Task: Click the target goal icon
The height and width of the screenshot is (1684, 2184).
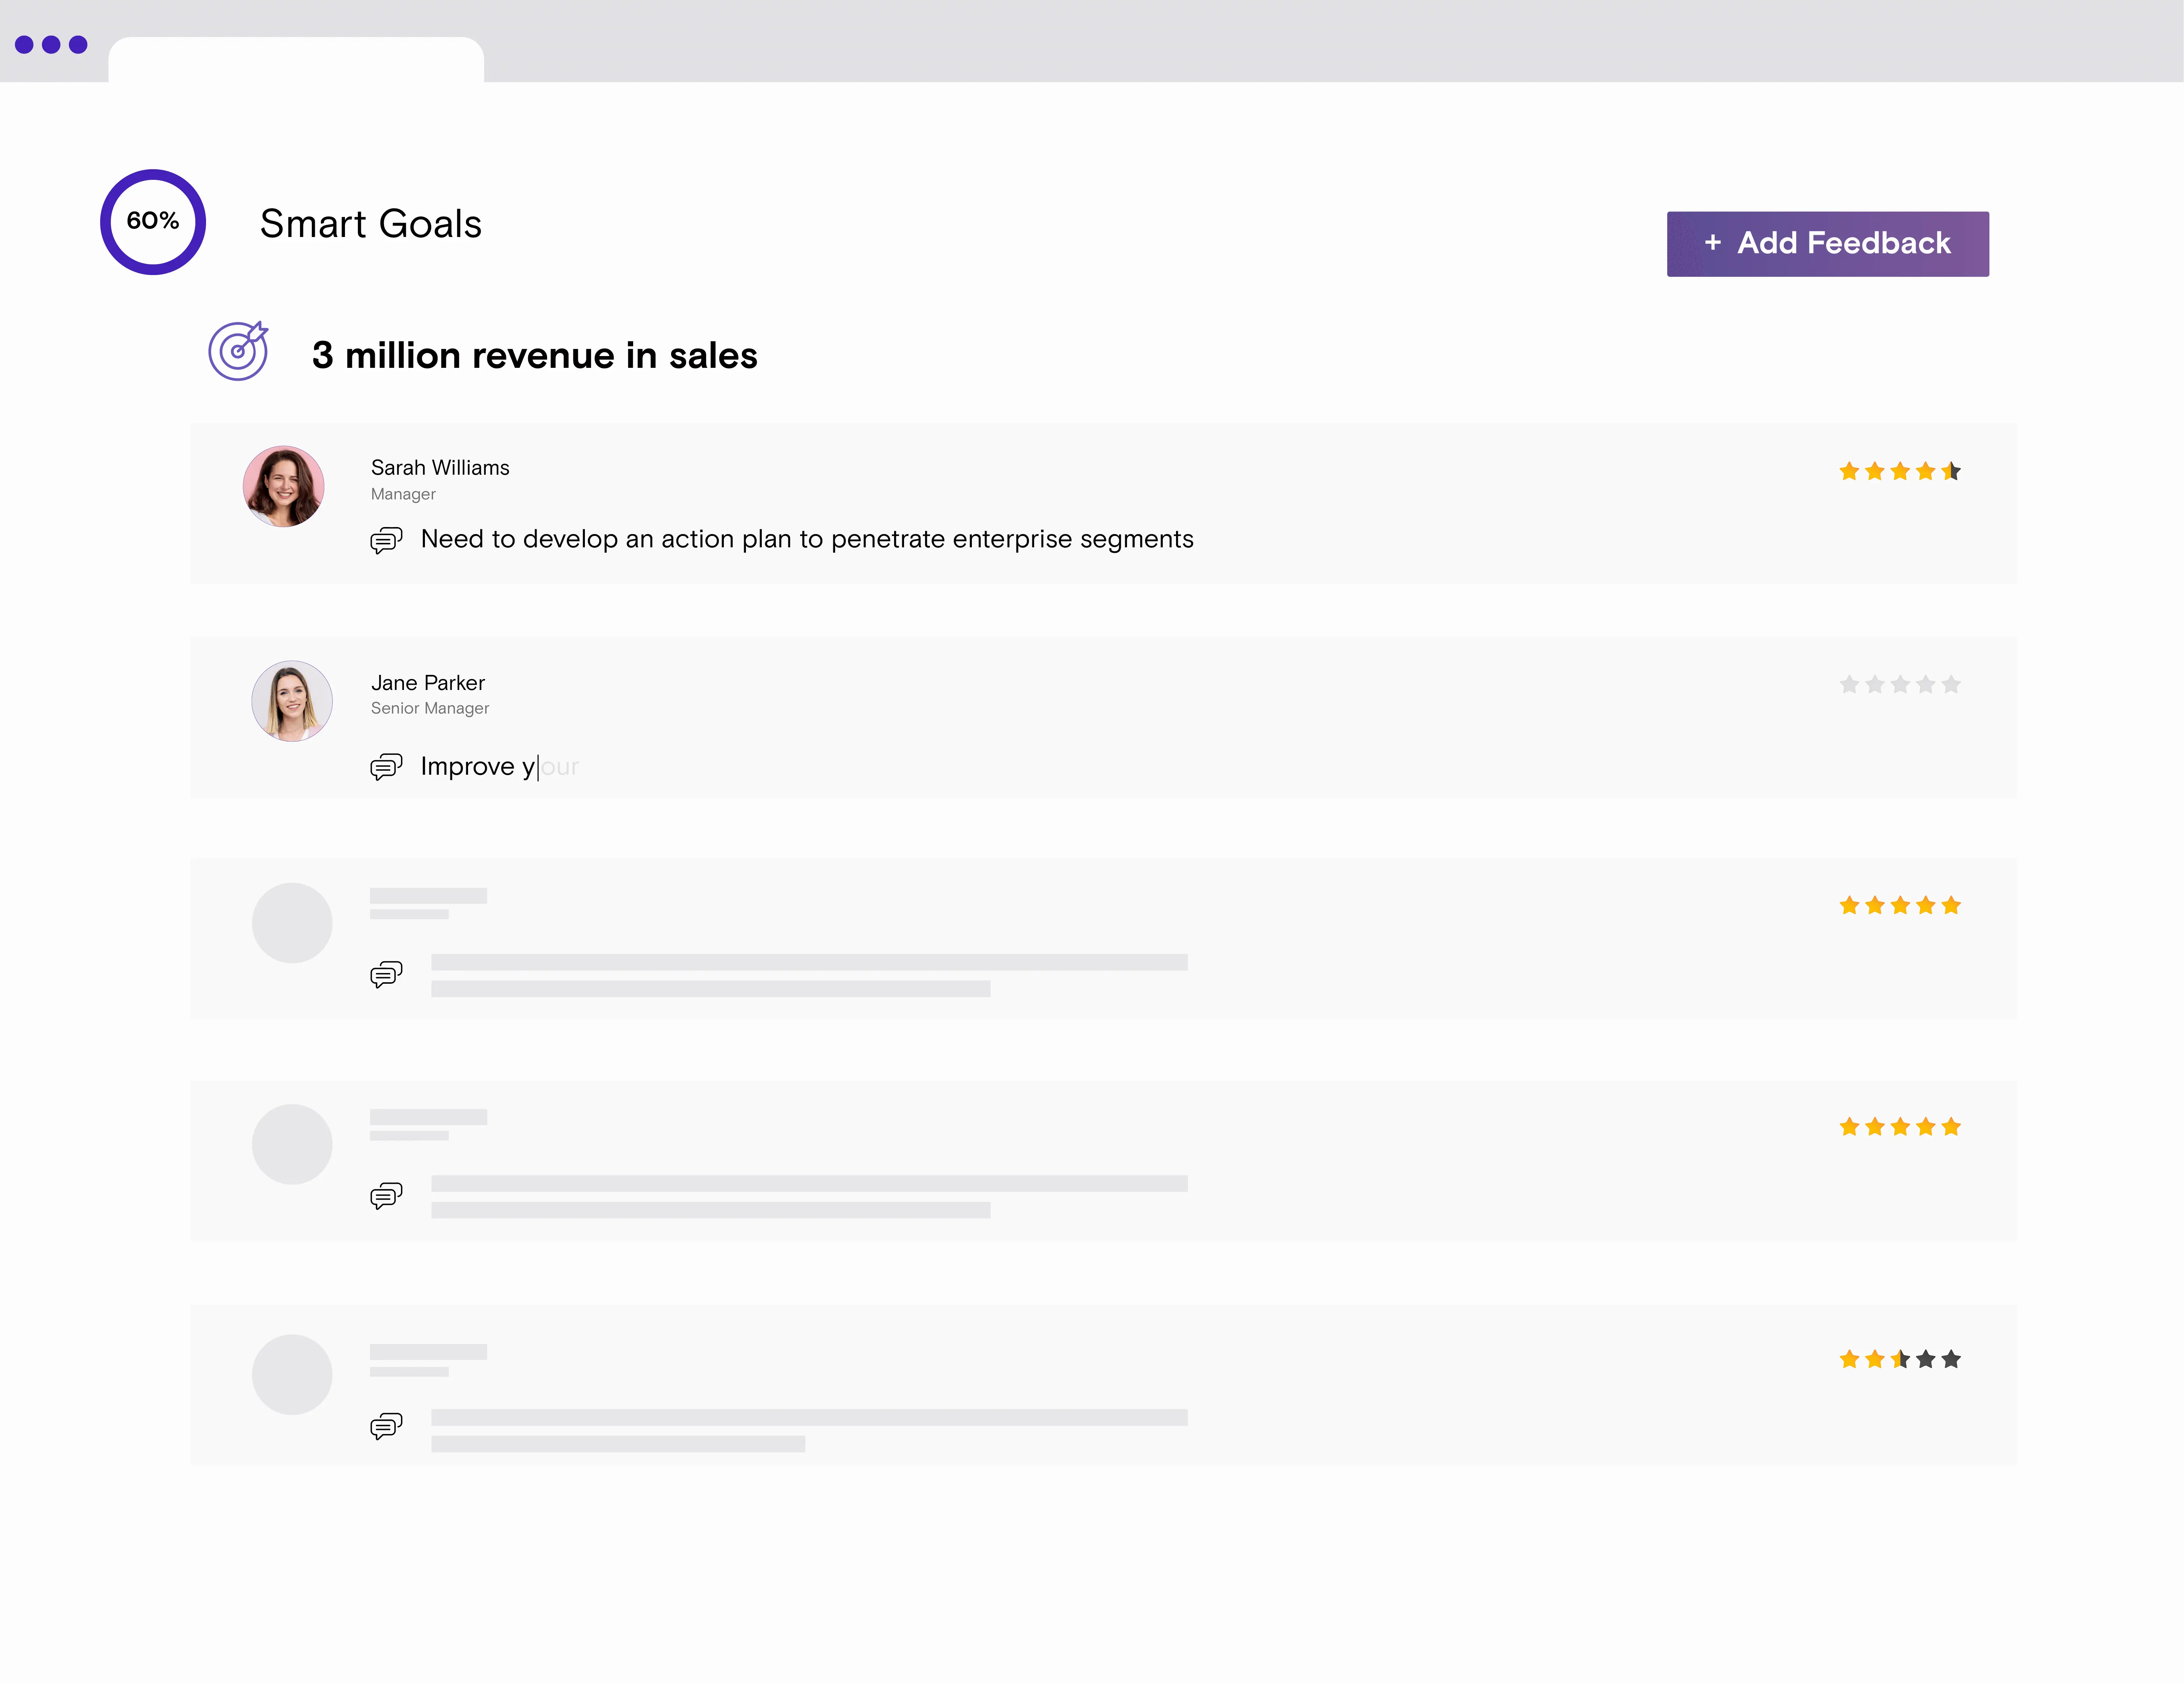Action: coord(238,350)
